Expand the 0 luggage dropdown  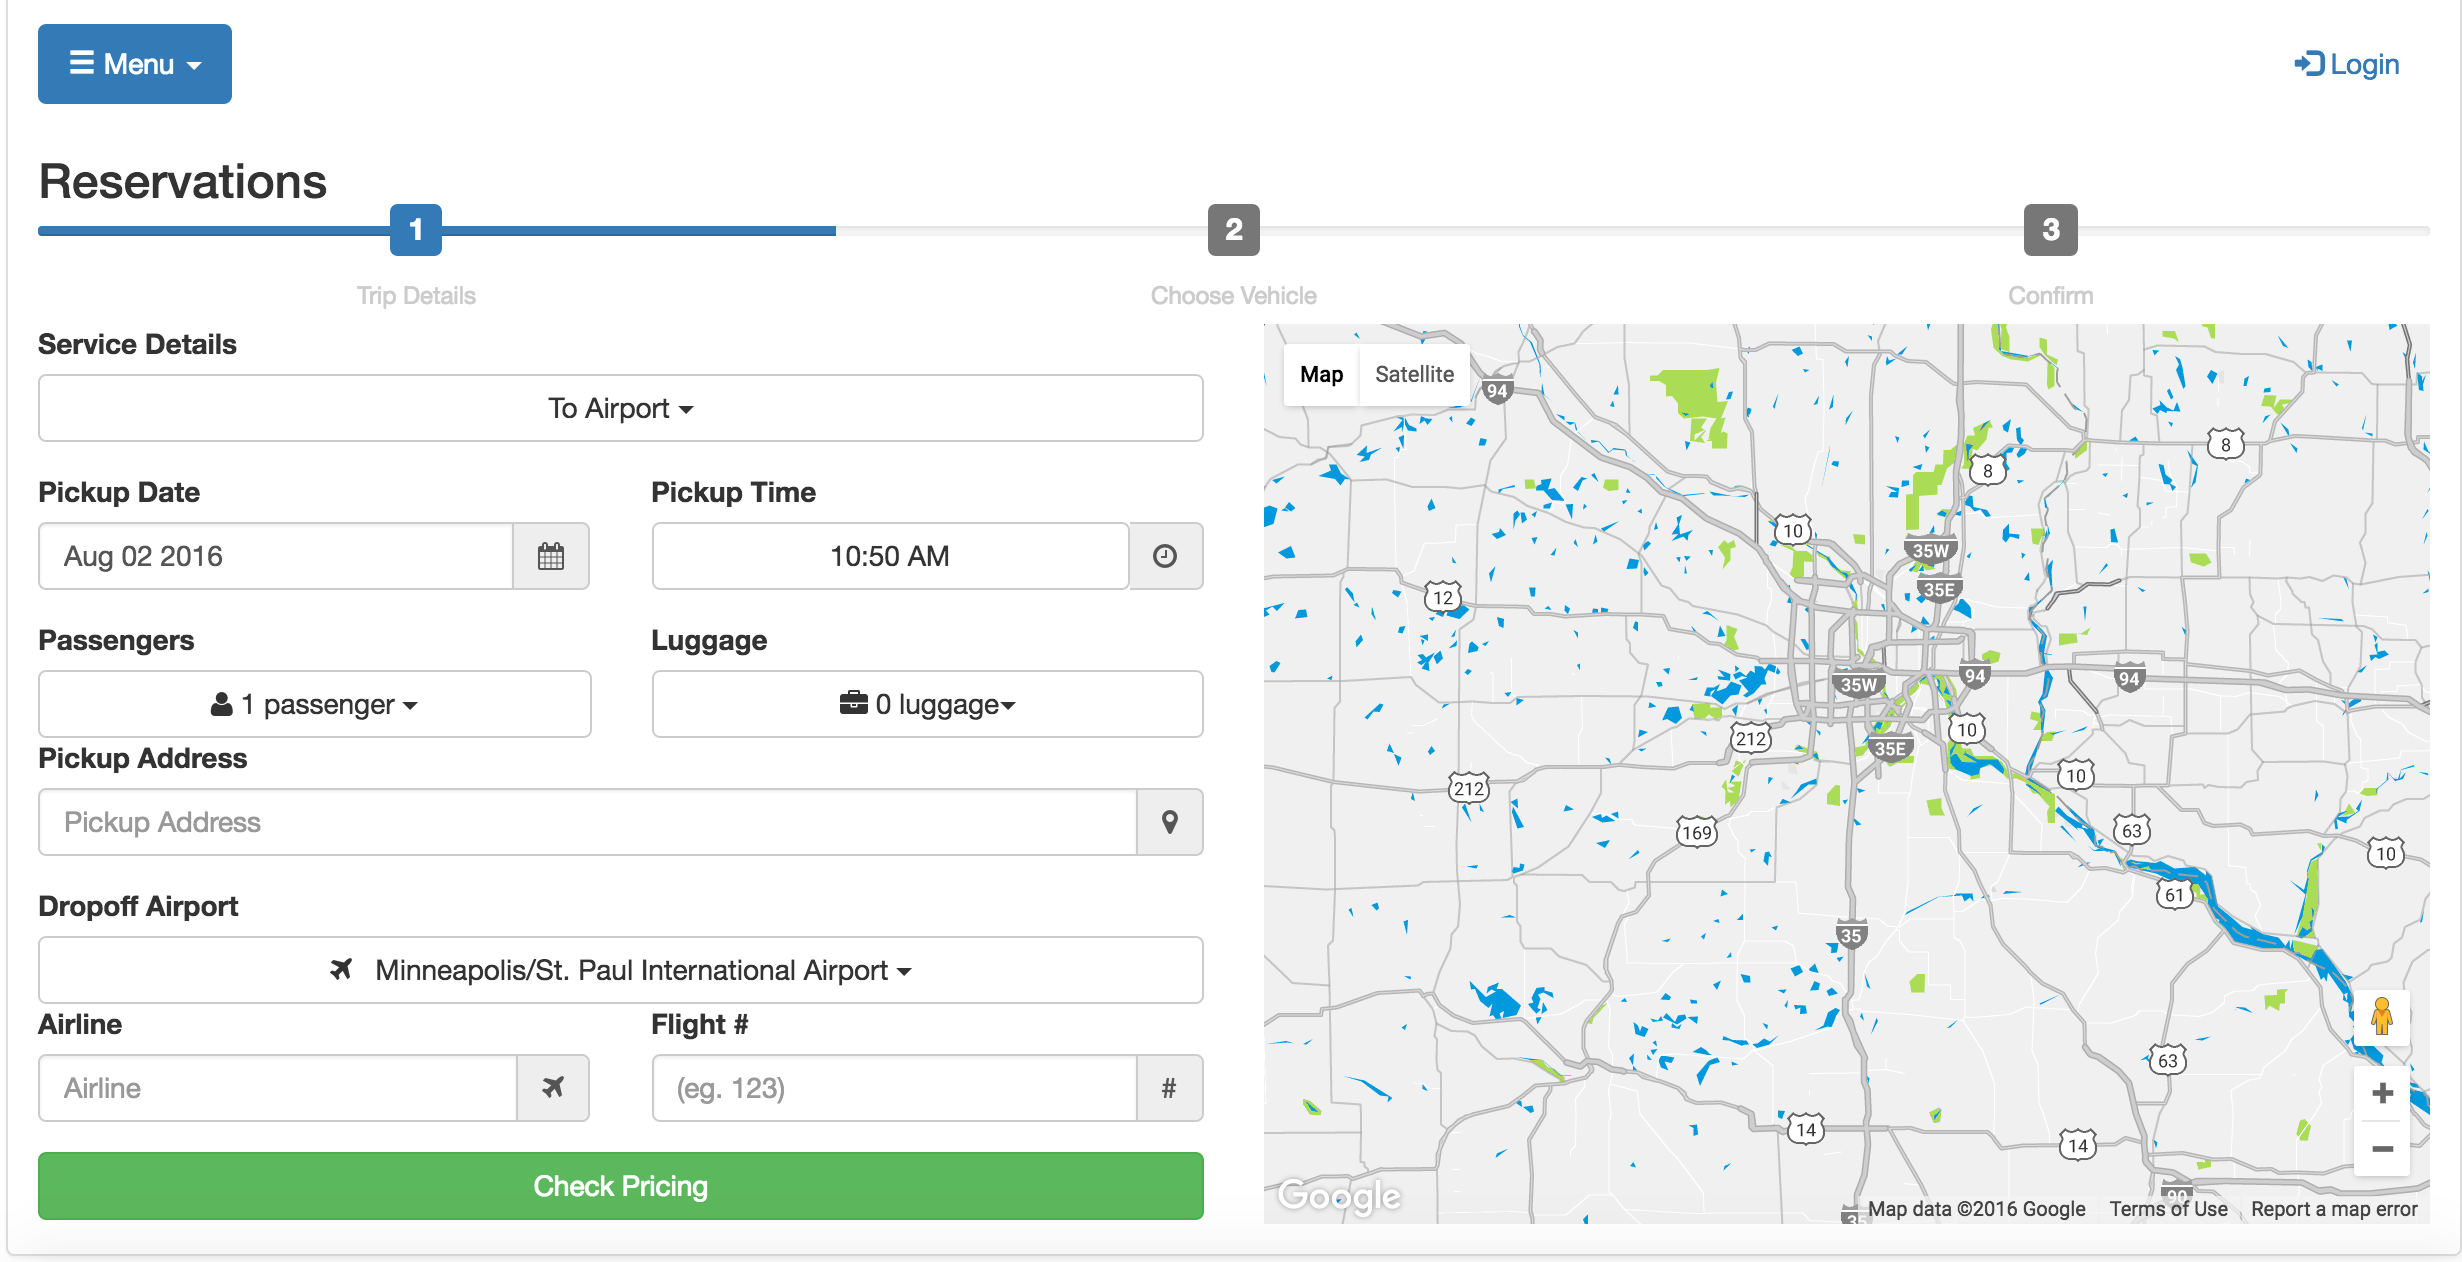tap(927, 704)
